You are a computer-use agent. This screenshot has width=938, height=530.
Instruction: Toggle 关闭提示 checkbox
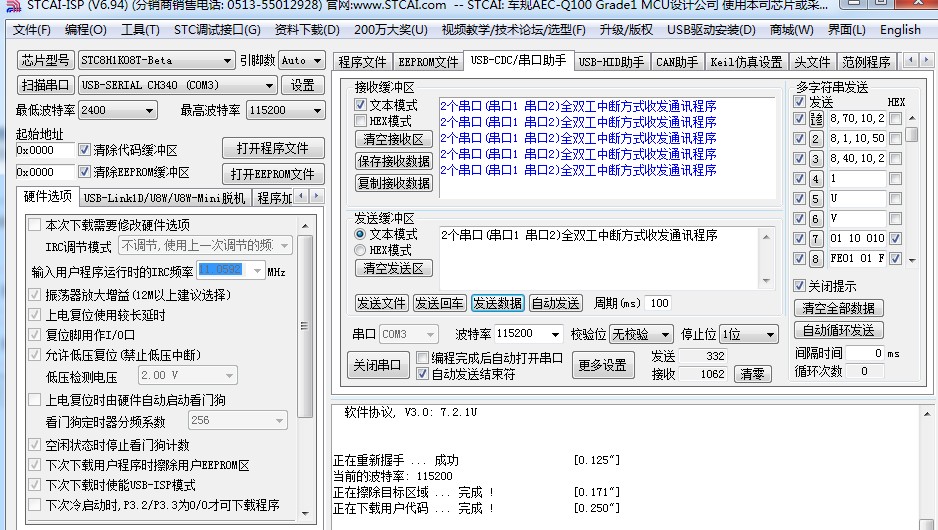799,285
